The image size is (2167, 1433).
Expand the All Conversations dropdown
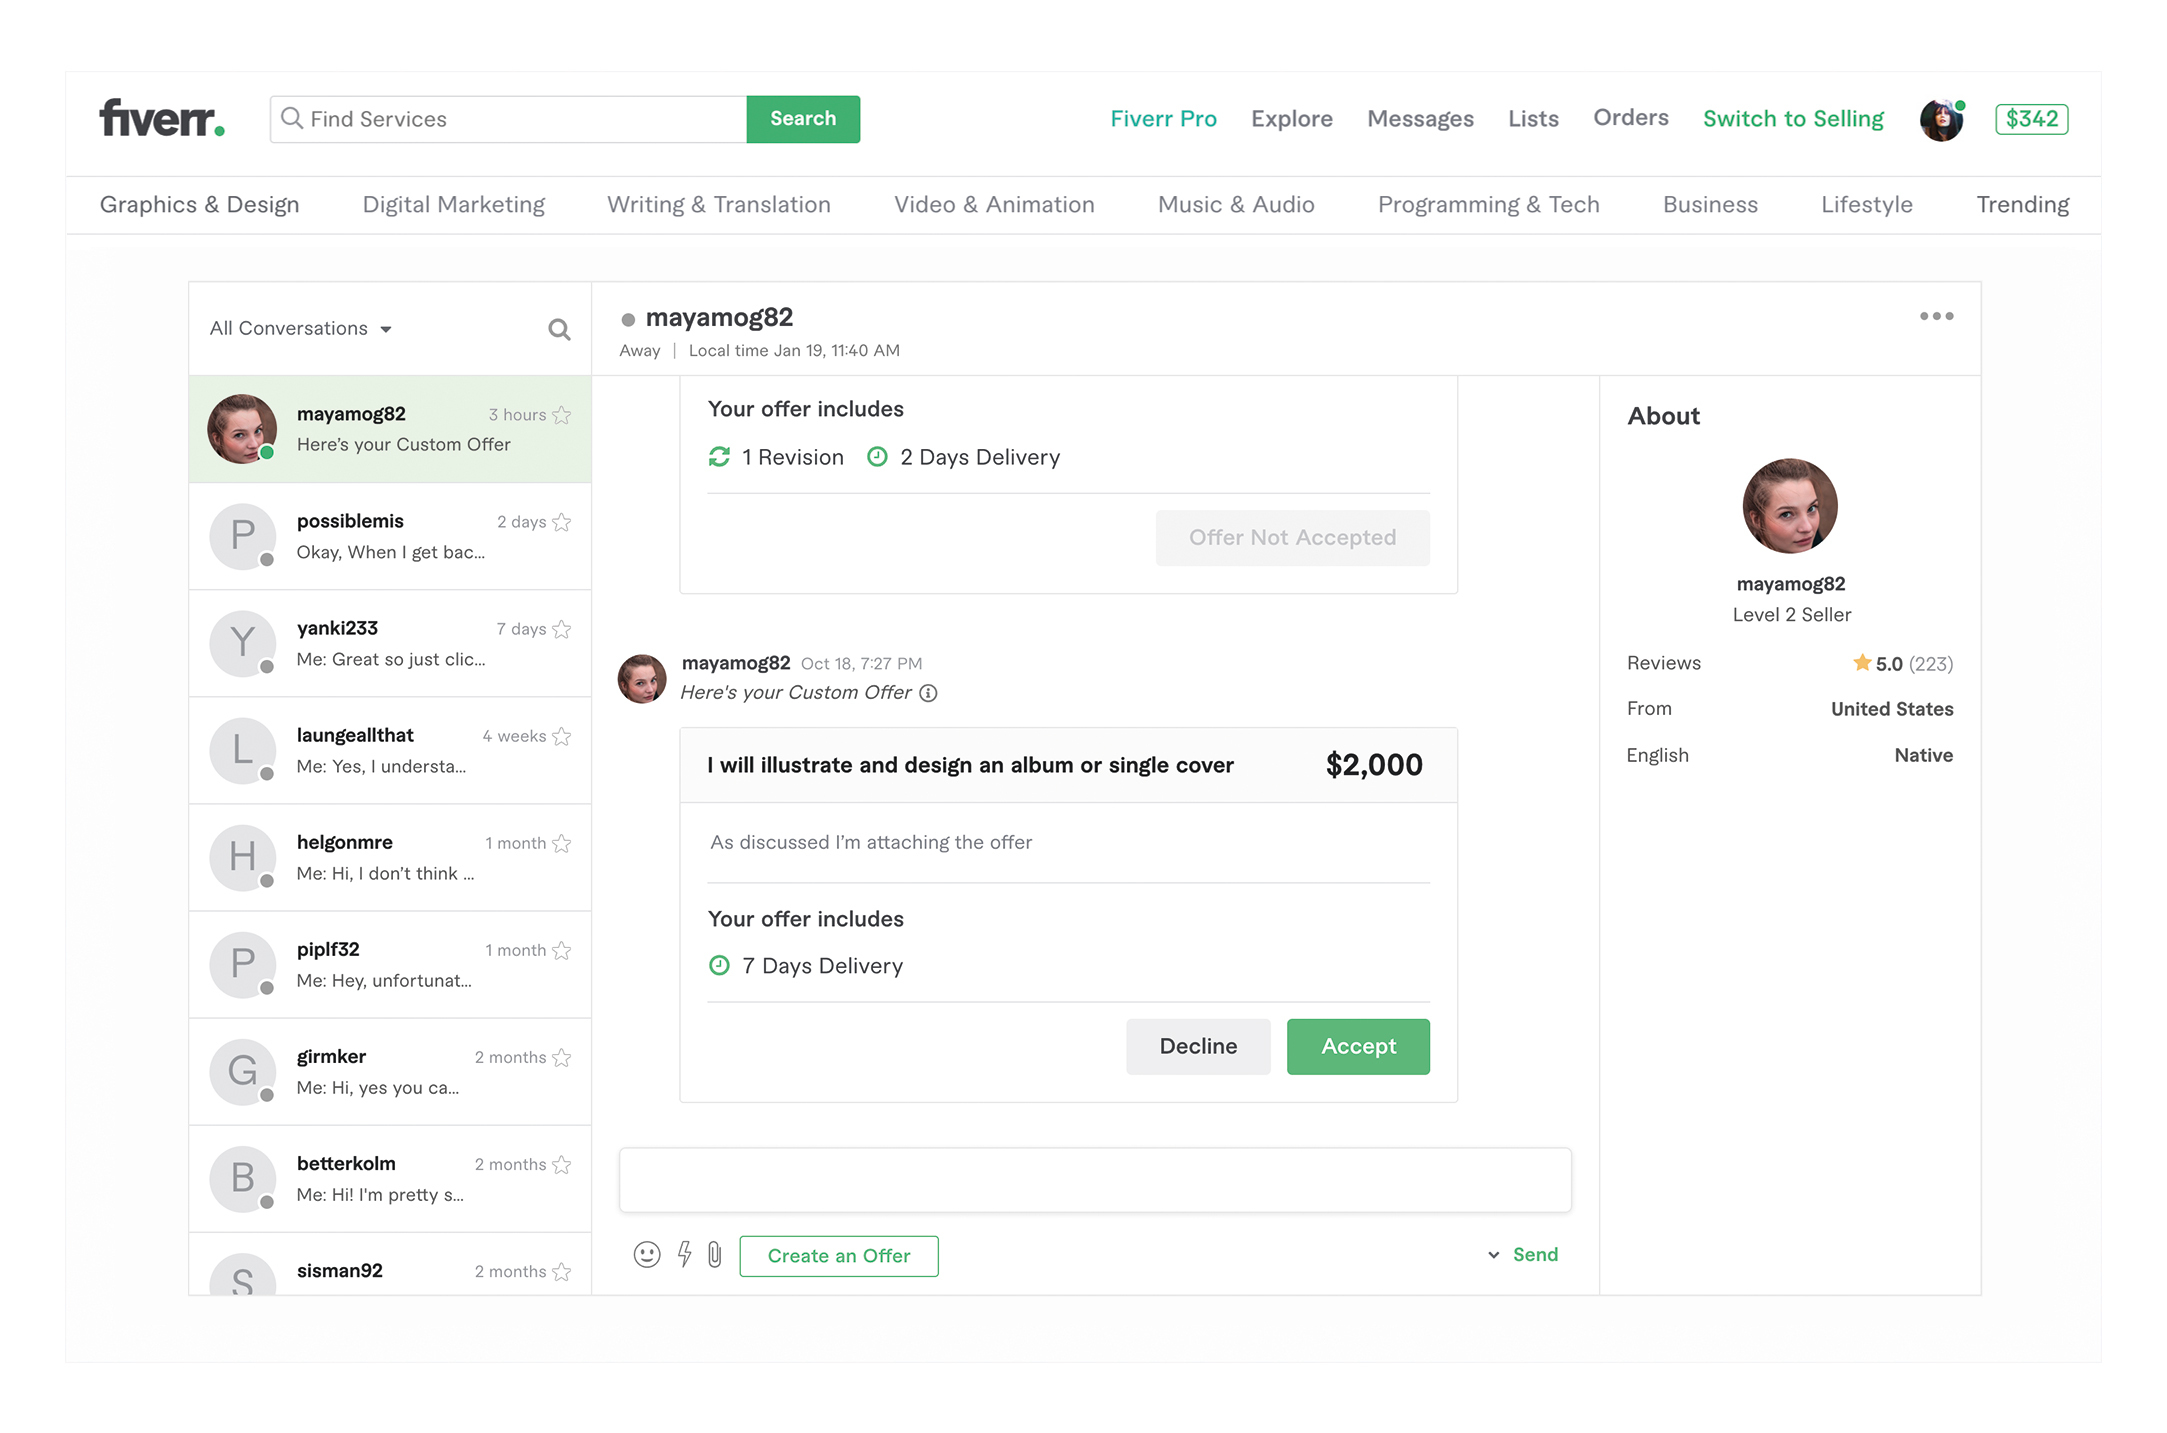click(300, 329)
